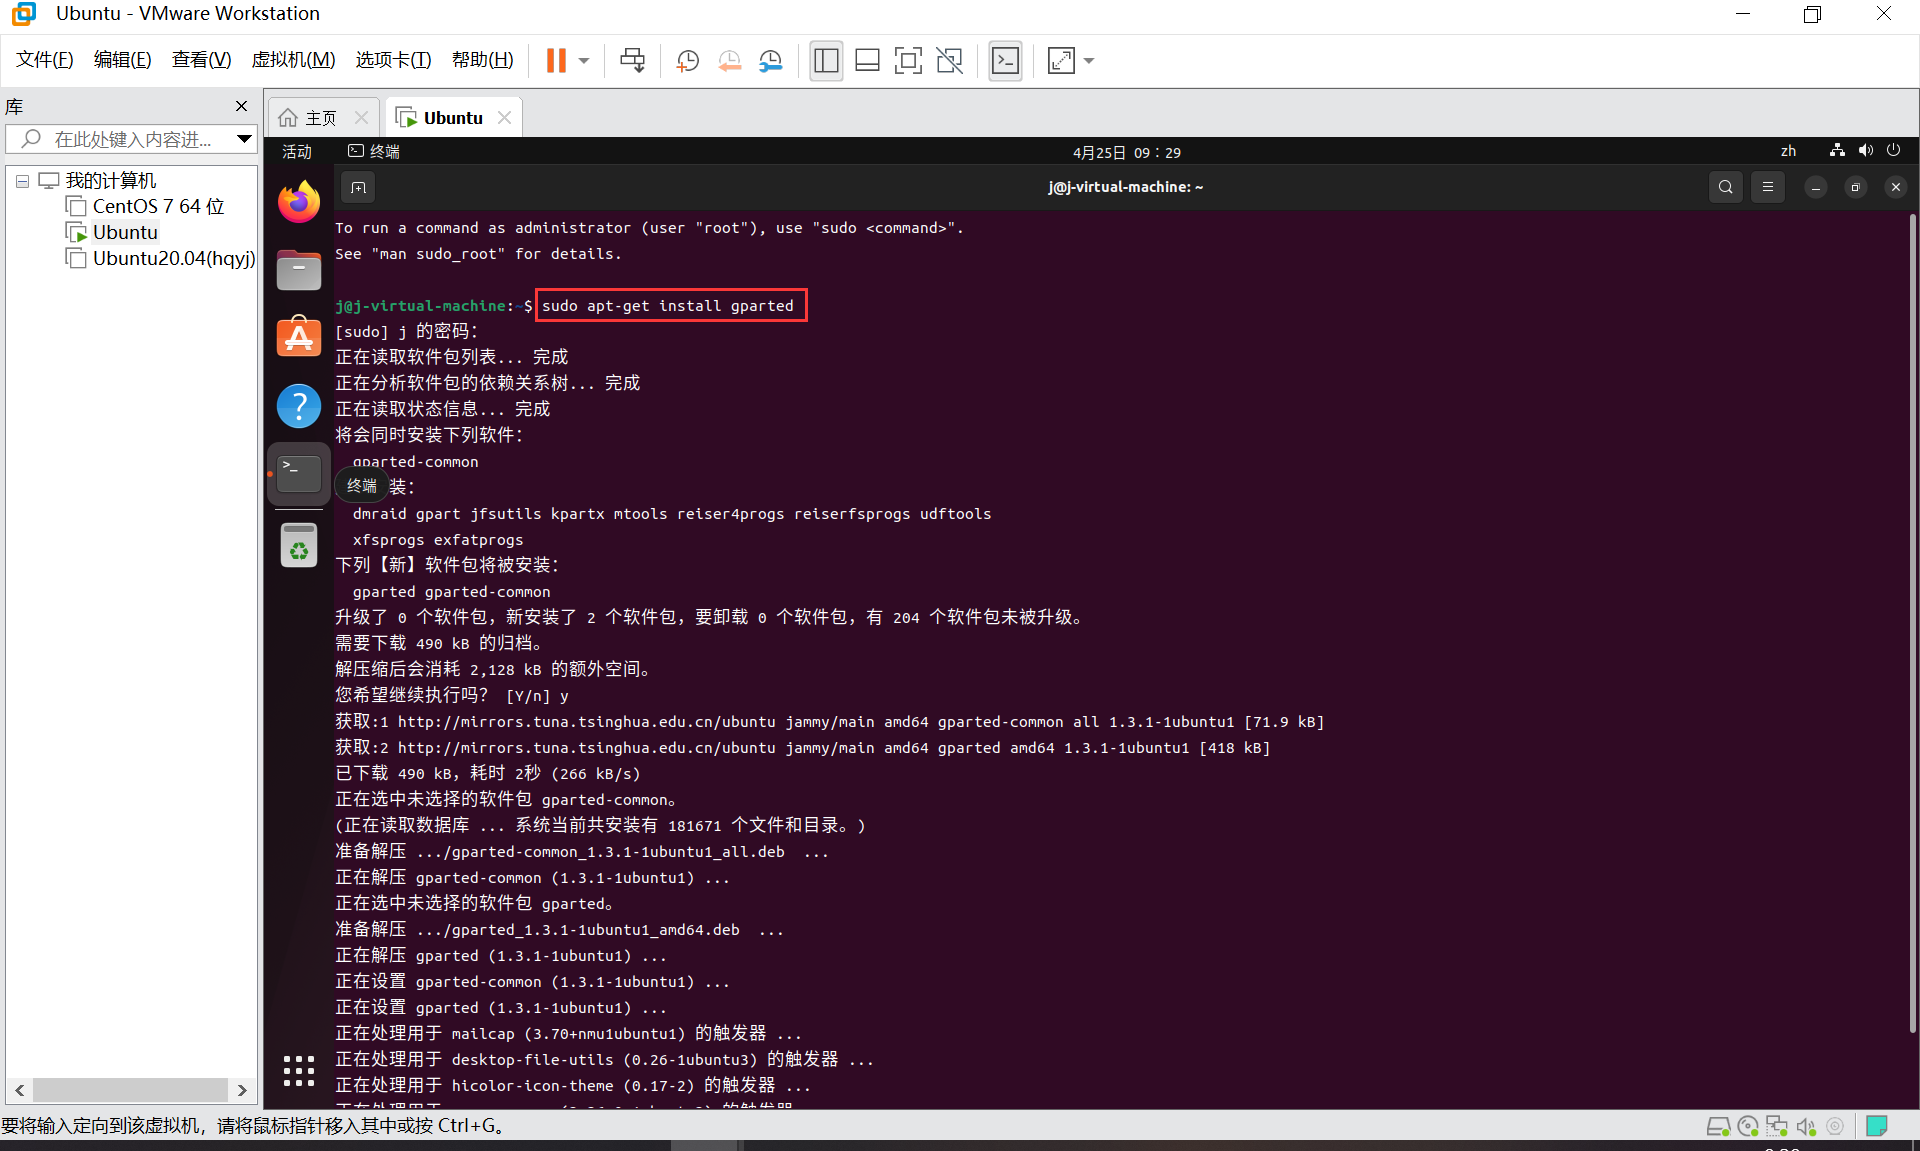Viewport: 1920px width, 1151px height.
Task: Open the snapshot manager
Action: click(770, 60)
